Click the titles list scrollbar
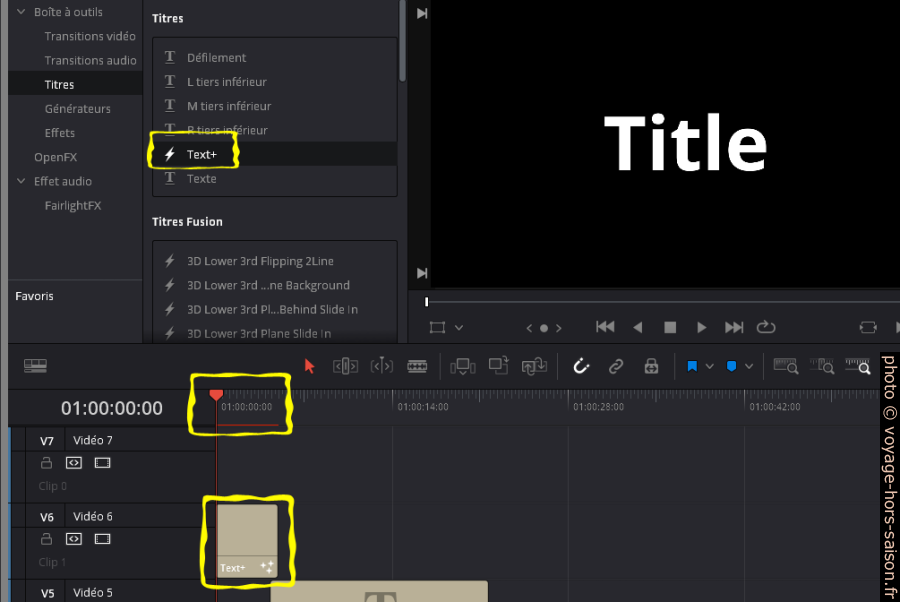900x602 pixels. point(402,40)
